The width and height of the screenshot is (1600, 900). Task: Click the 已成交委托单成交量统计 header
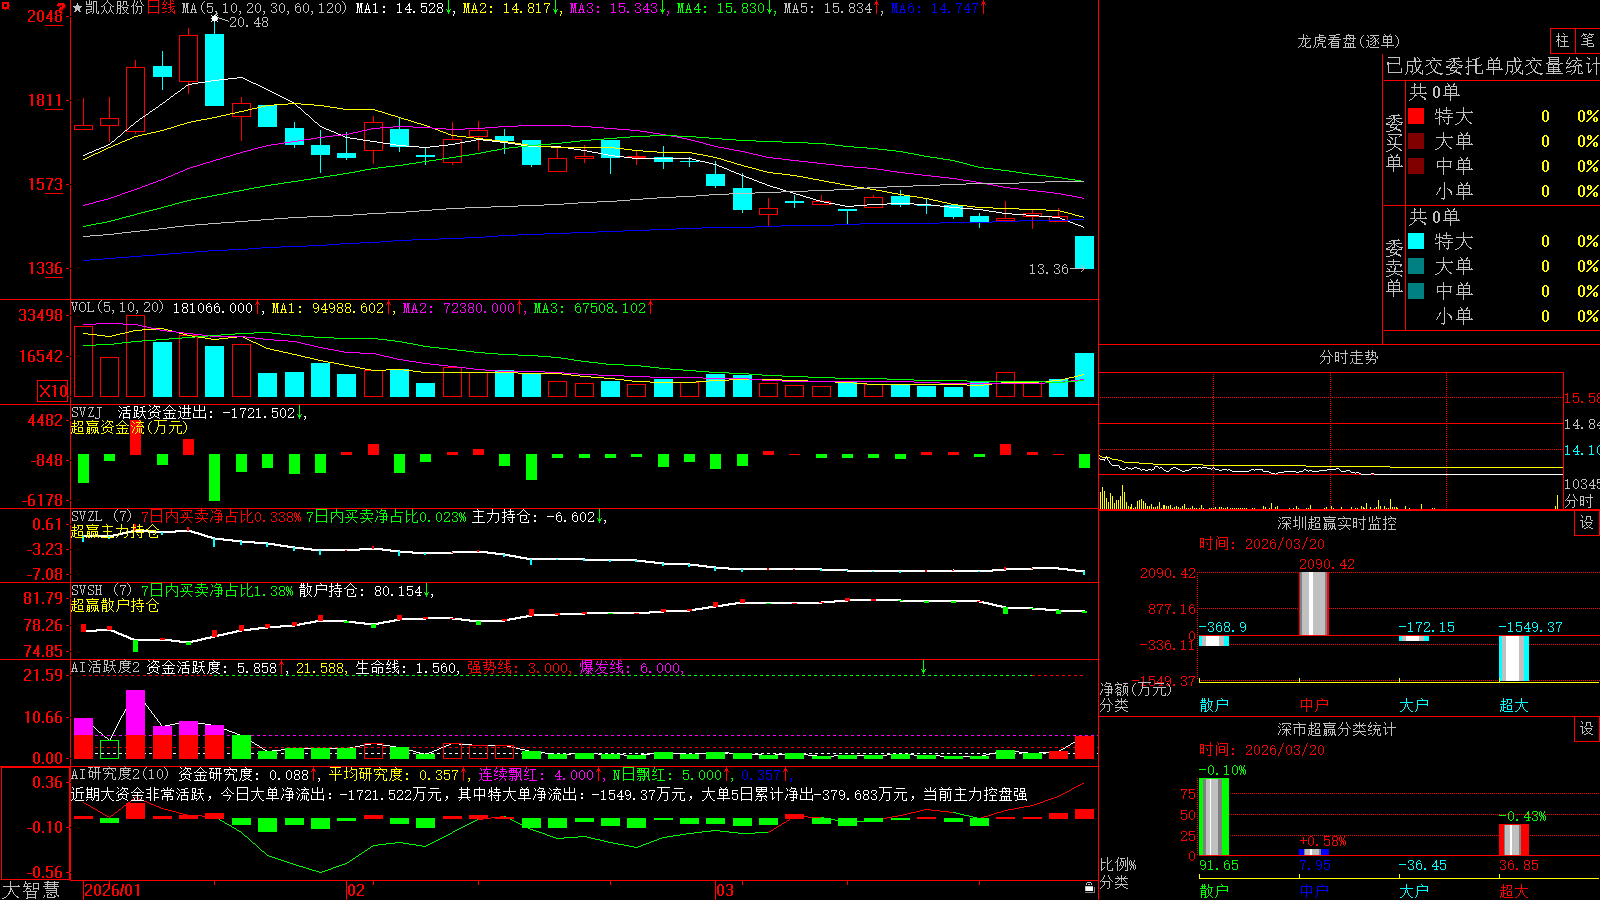[x=1492, y=66]
